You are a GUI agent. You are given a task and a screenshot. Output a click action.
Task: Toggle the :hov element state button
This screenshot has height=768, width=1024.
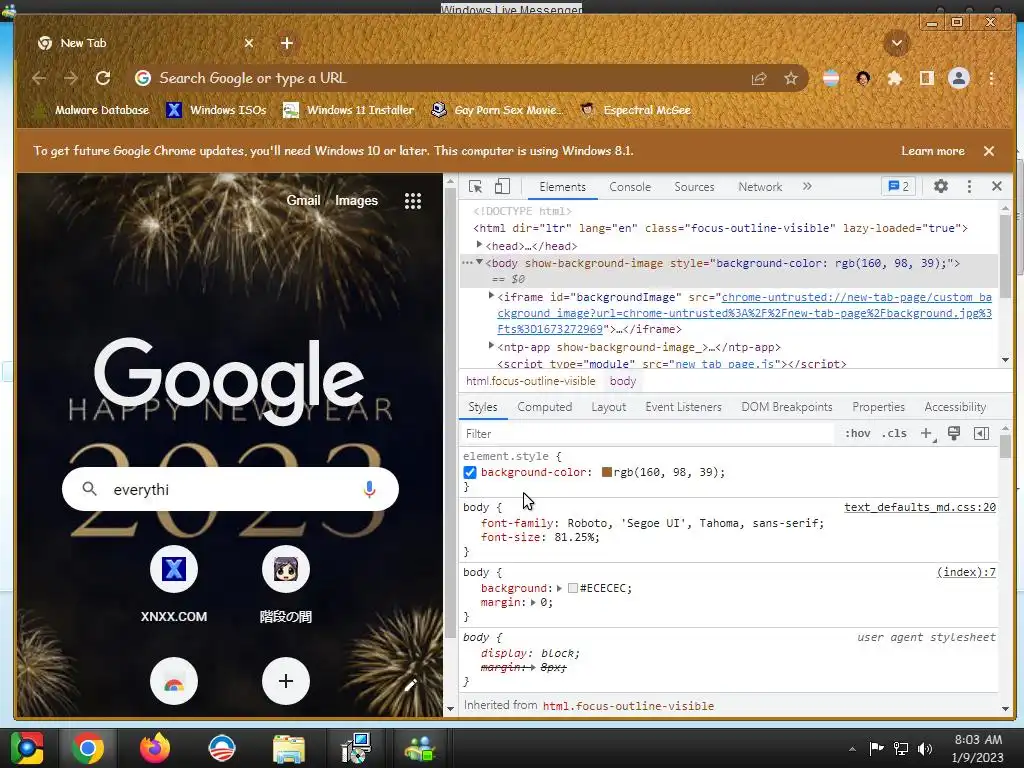click(x=857, y=434)
